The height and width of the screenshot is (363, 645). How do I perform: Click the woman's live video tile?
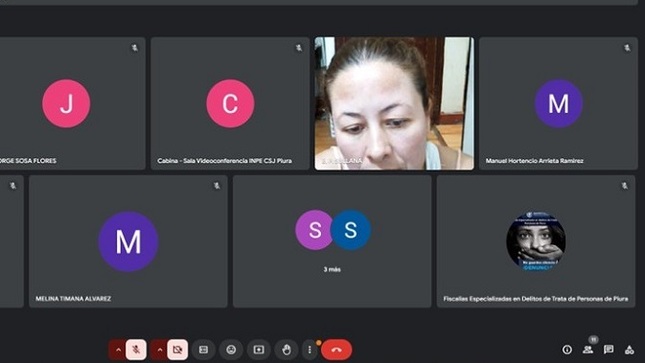pos(394,103)
